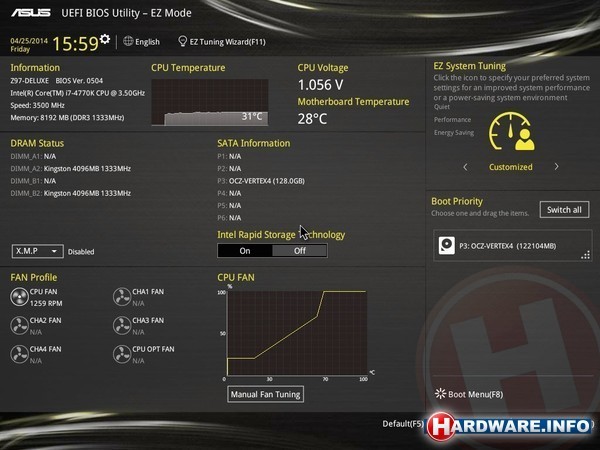Click the 1259 RPM CPU fan speed

pyautogui.click(x=46, y=303)
